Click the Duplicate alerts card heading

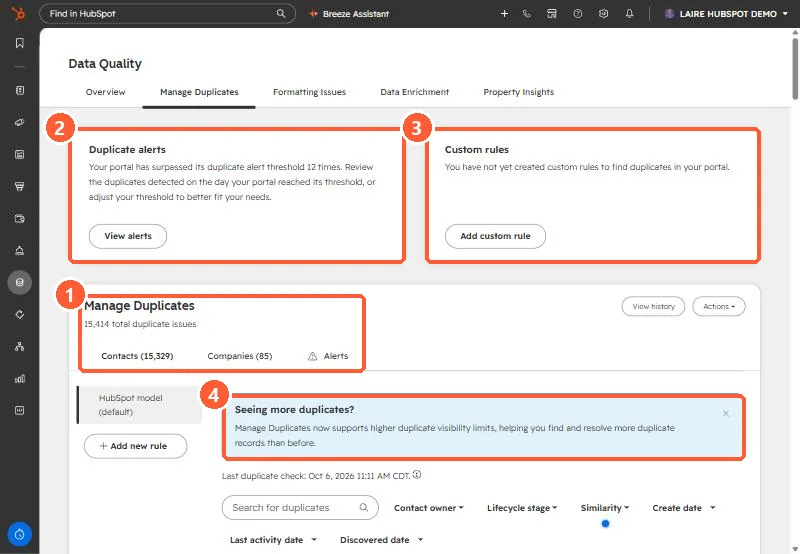[x=127, y=149]
